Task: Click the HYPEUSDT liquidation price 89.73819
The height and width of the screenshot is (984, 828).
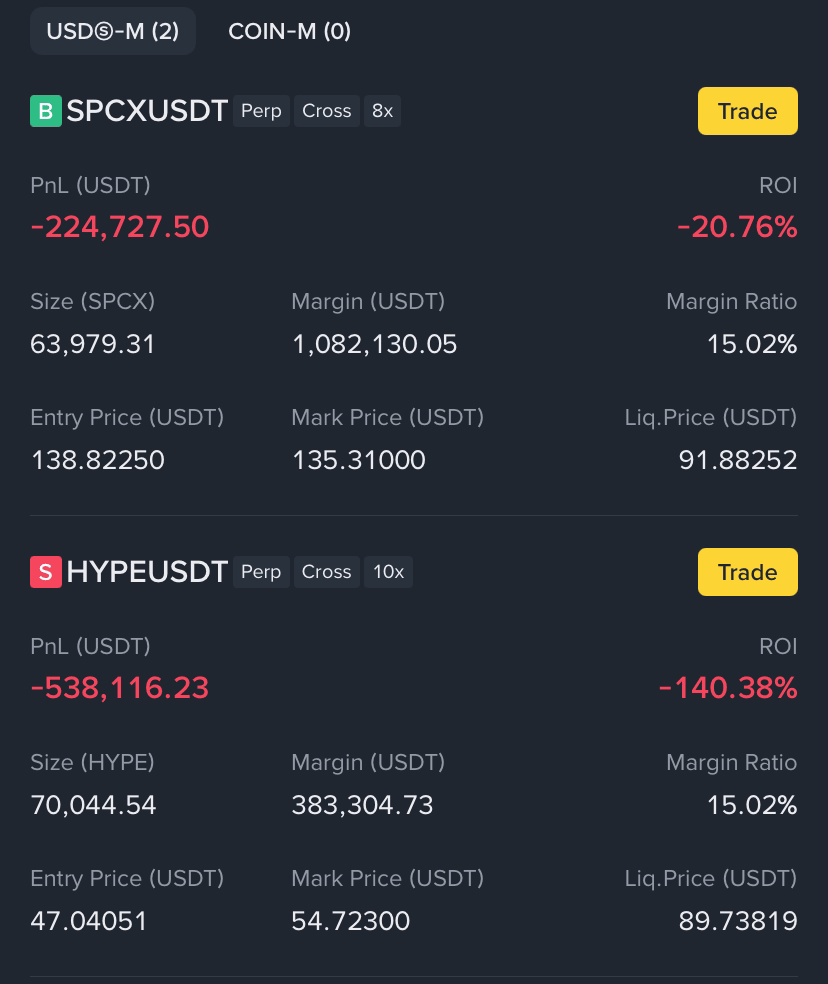Action: point(738,921)
